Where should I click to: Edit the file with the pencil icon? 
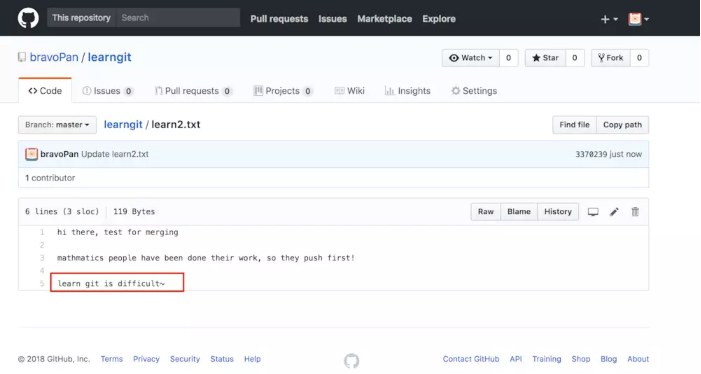(614, 212)
